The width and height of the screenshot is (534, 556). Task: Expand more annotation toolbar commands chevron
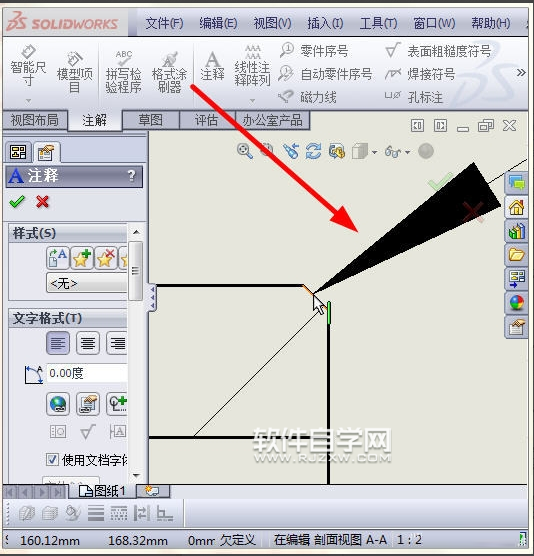point(521,73)
